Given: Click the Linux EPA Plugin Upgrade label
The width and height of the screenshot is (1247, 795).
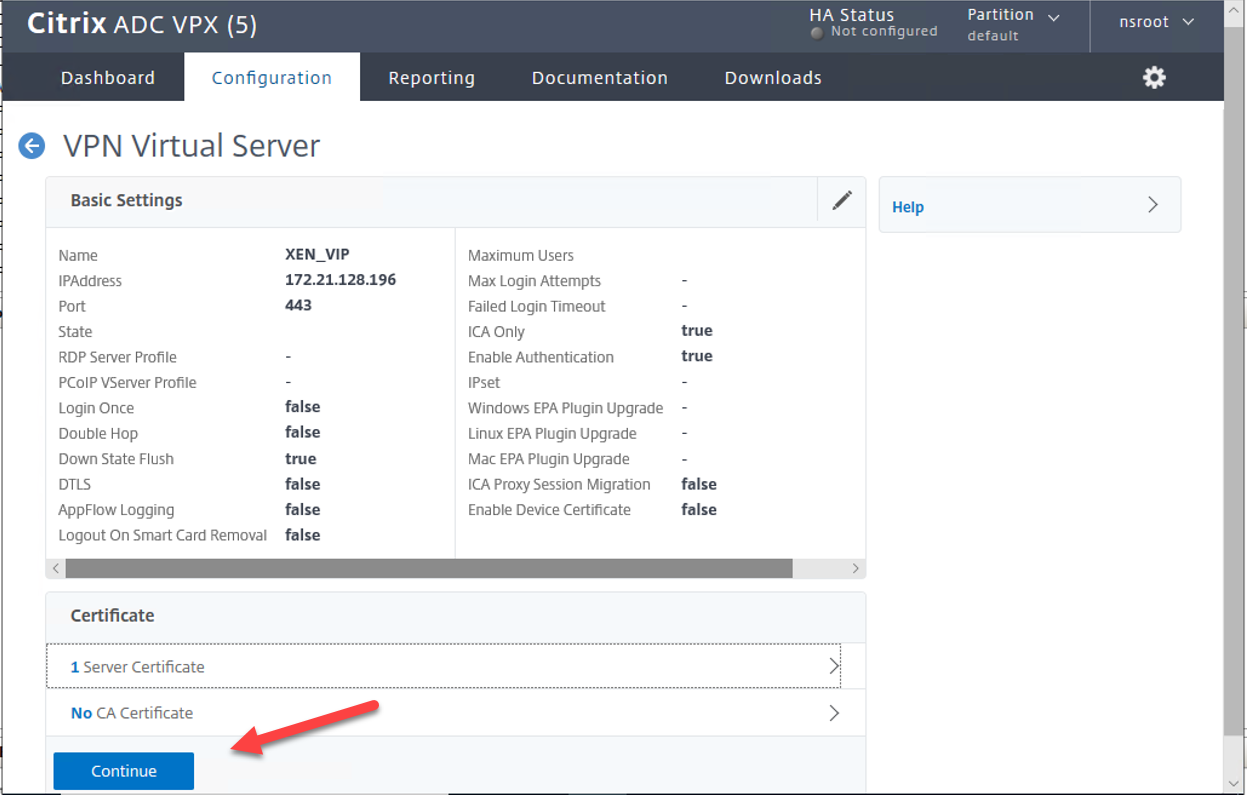Looking at the screenshot, I should pyautogui.click(x=552, y=433).
